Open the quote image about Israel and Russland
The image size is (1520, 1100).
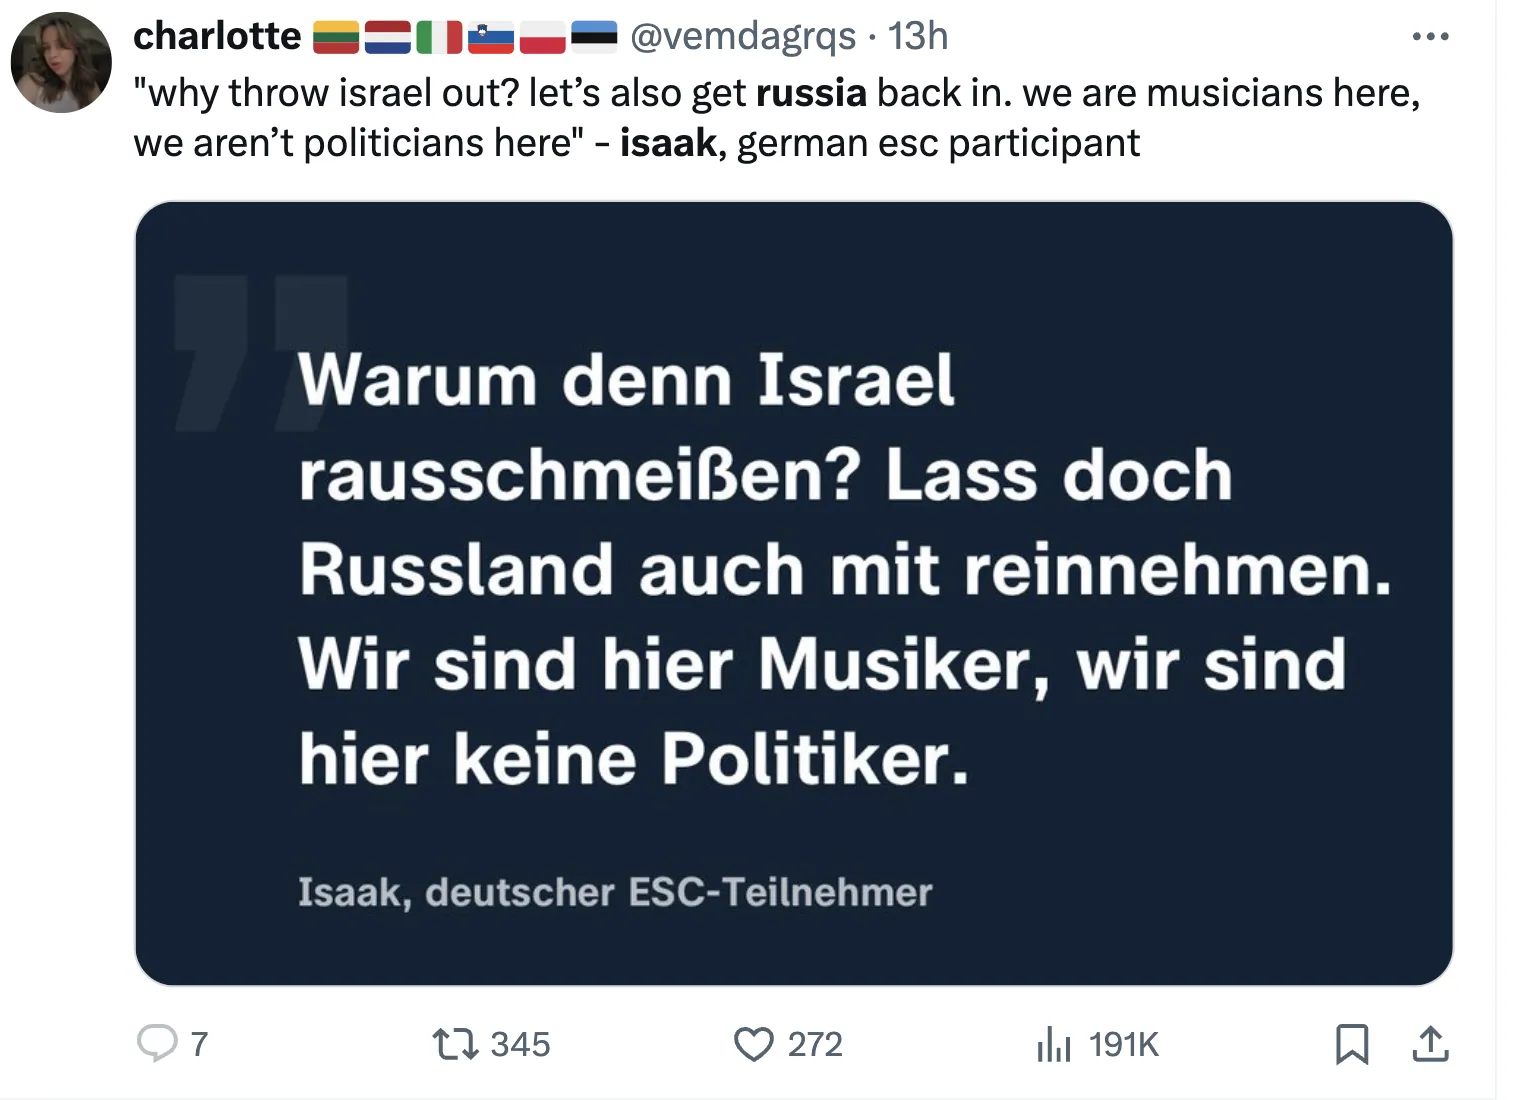coord(794,593)
